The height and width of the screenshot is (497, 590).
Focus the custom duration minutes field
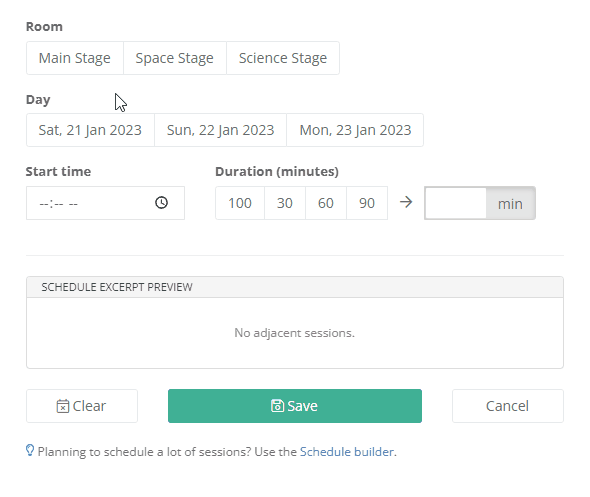pos(456,203)
